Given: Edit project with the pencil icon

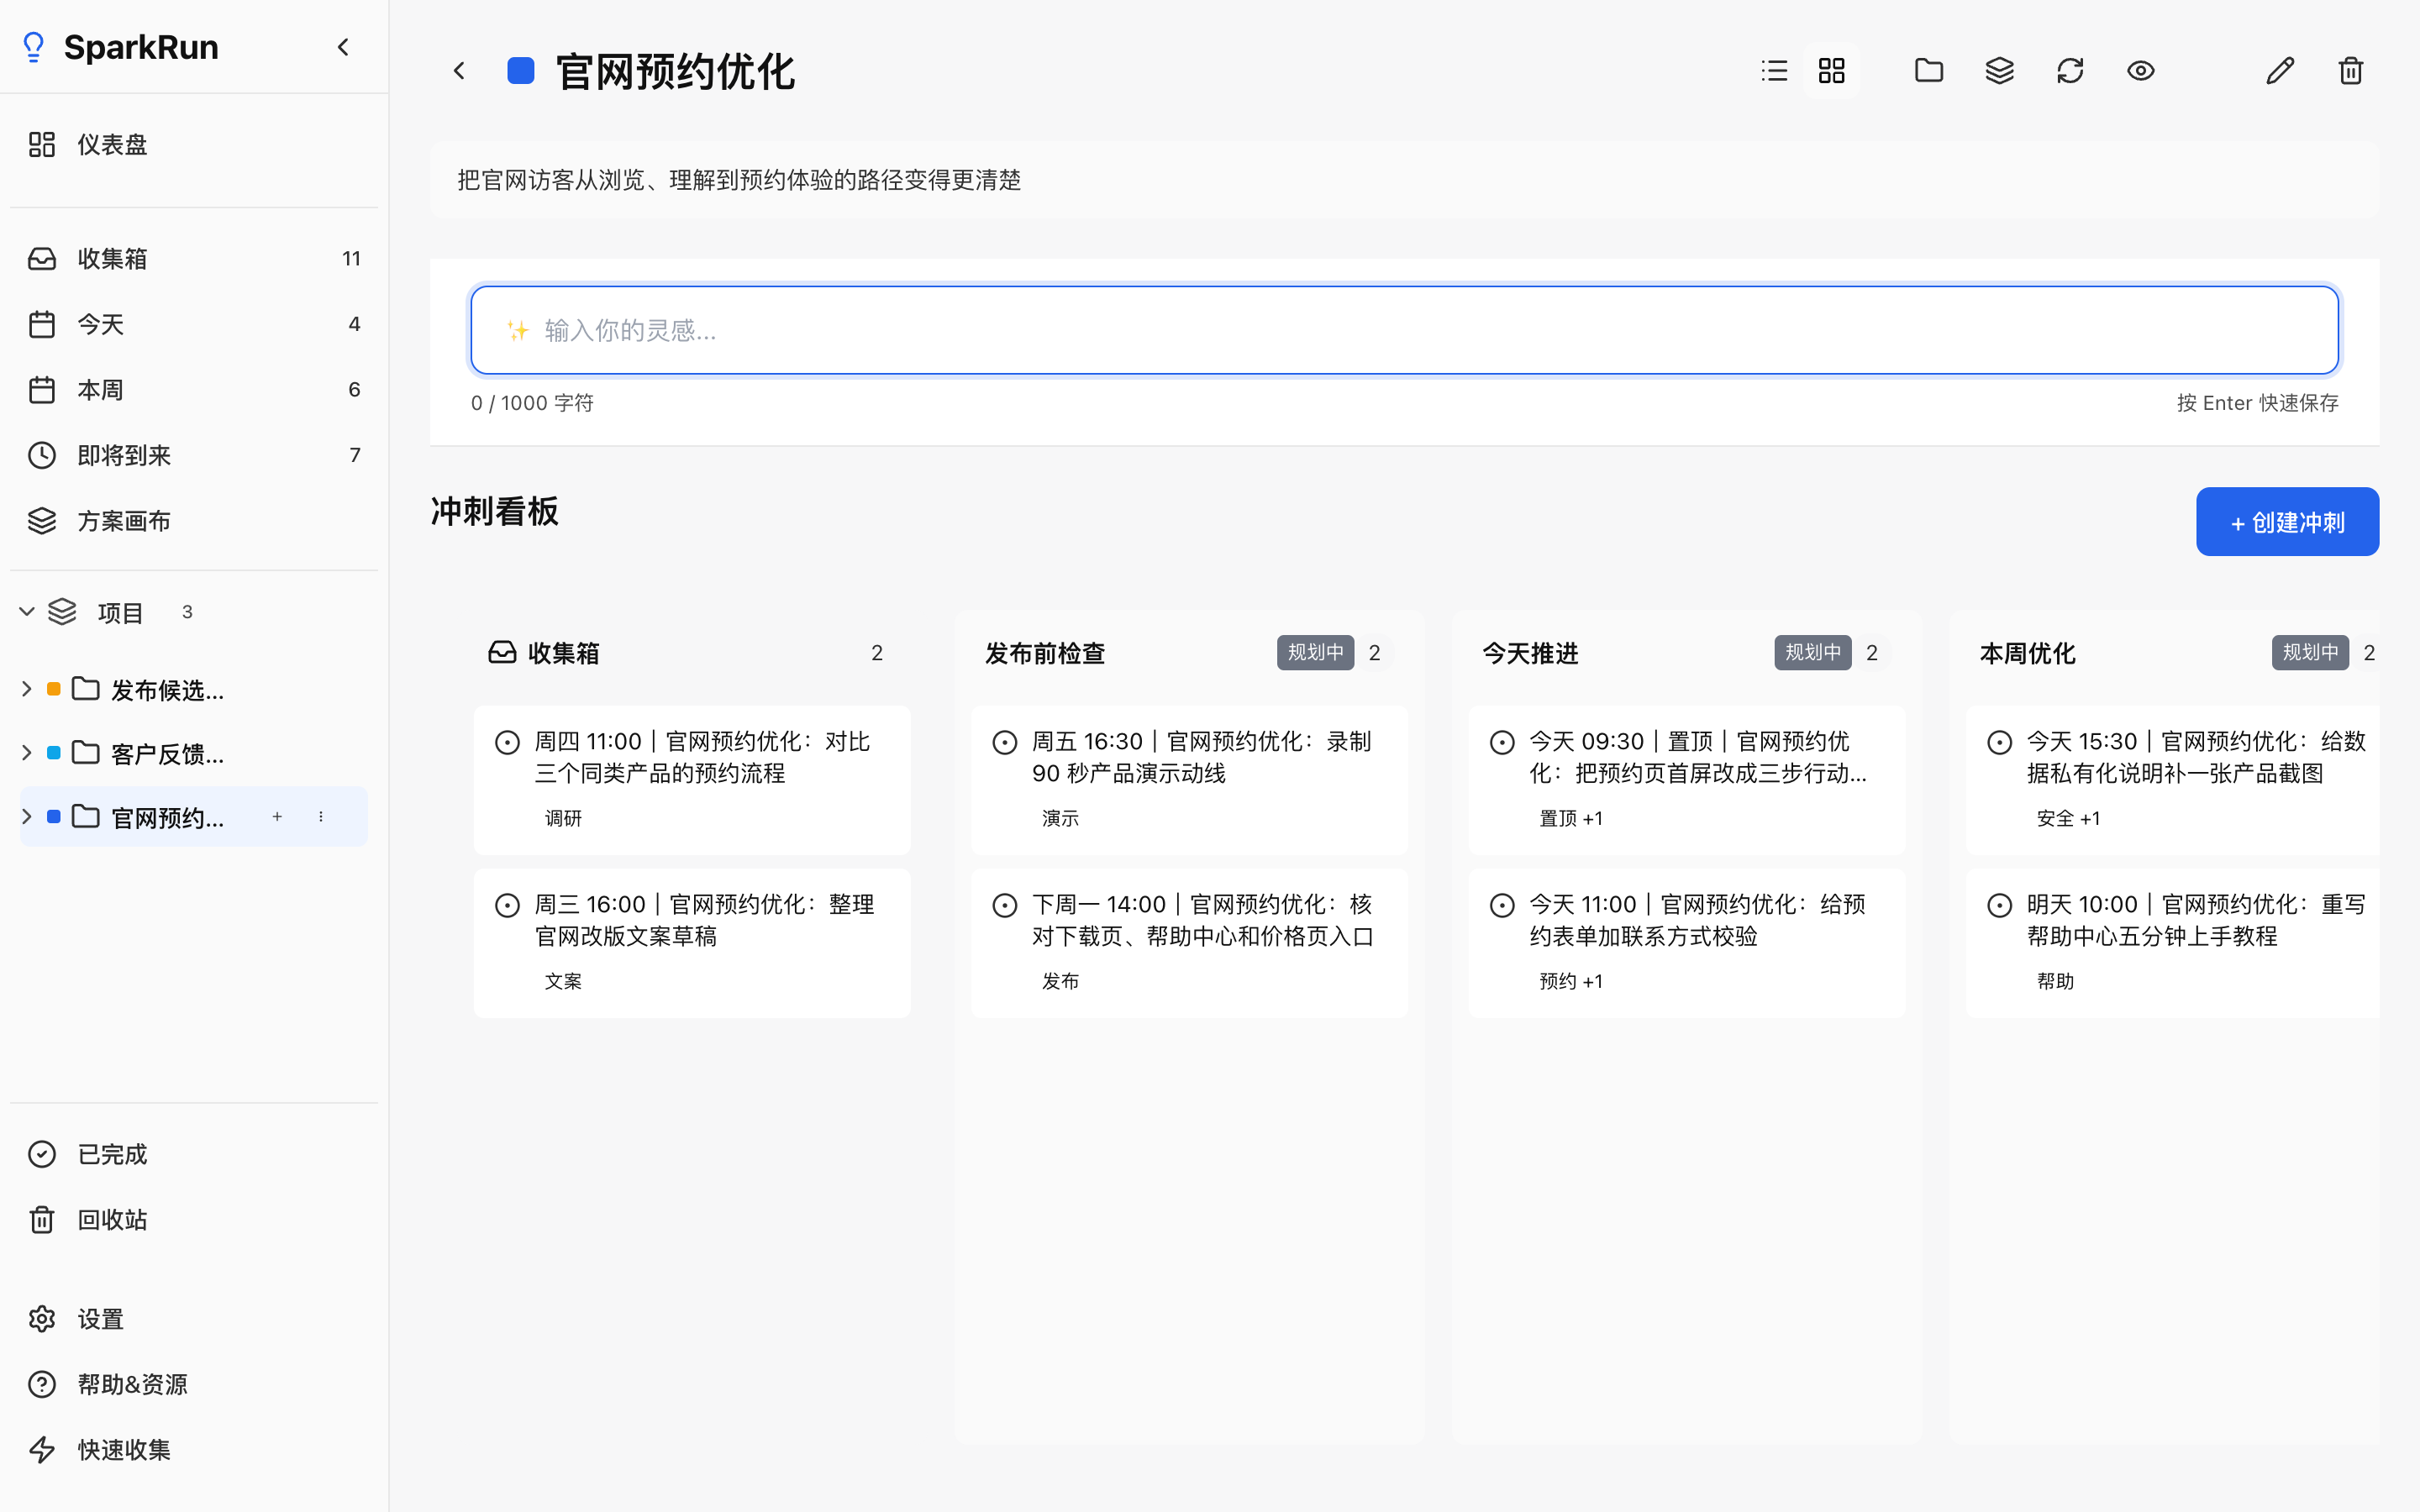Looking at the screenshot, I should click(x=2280, y=70).
